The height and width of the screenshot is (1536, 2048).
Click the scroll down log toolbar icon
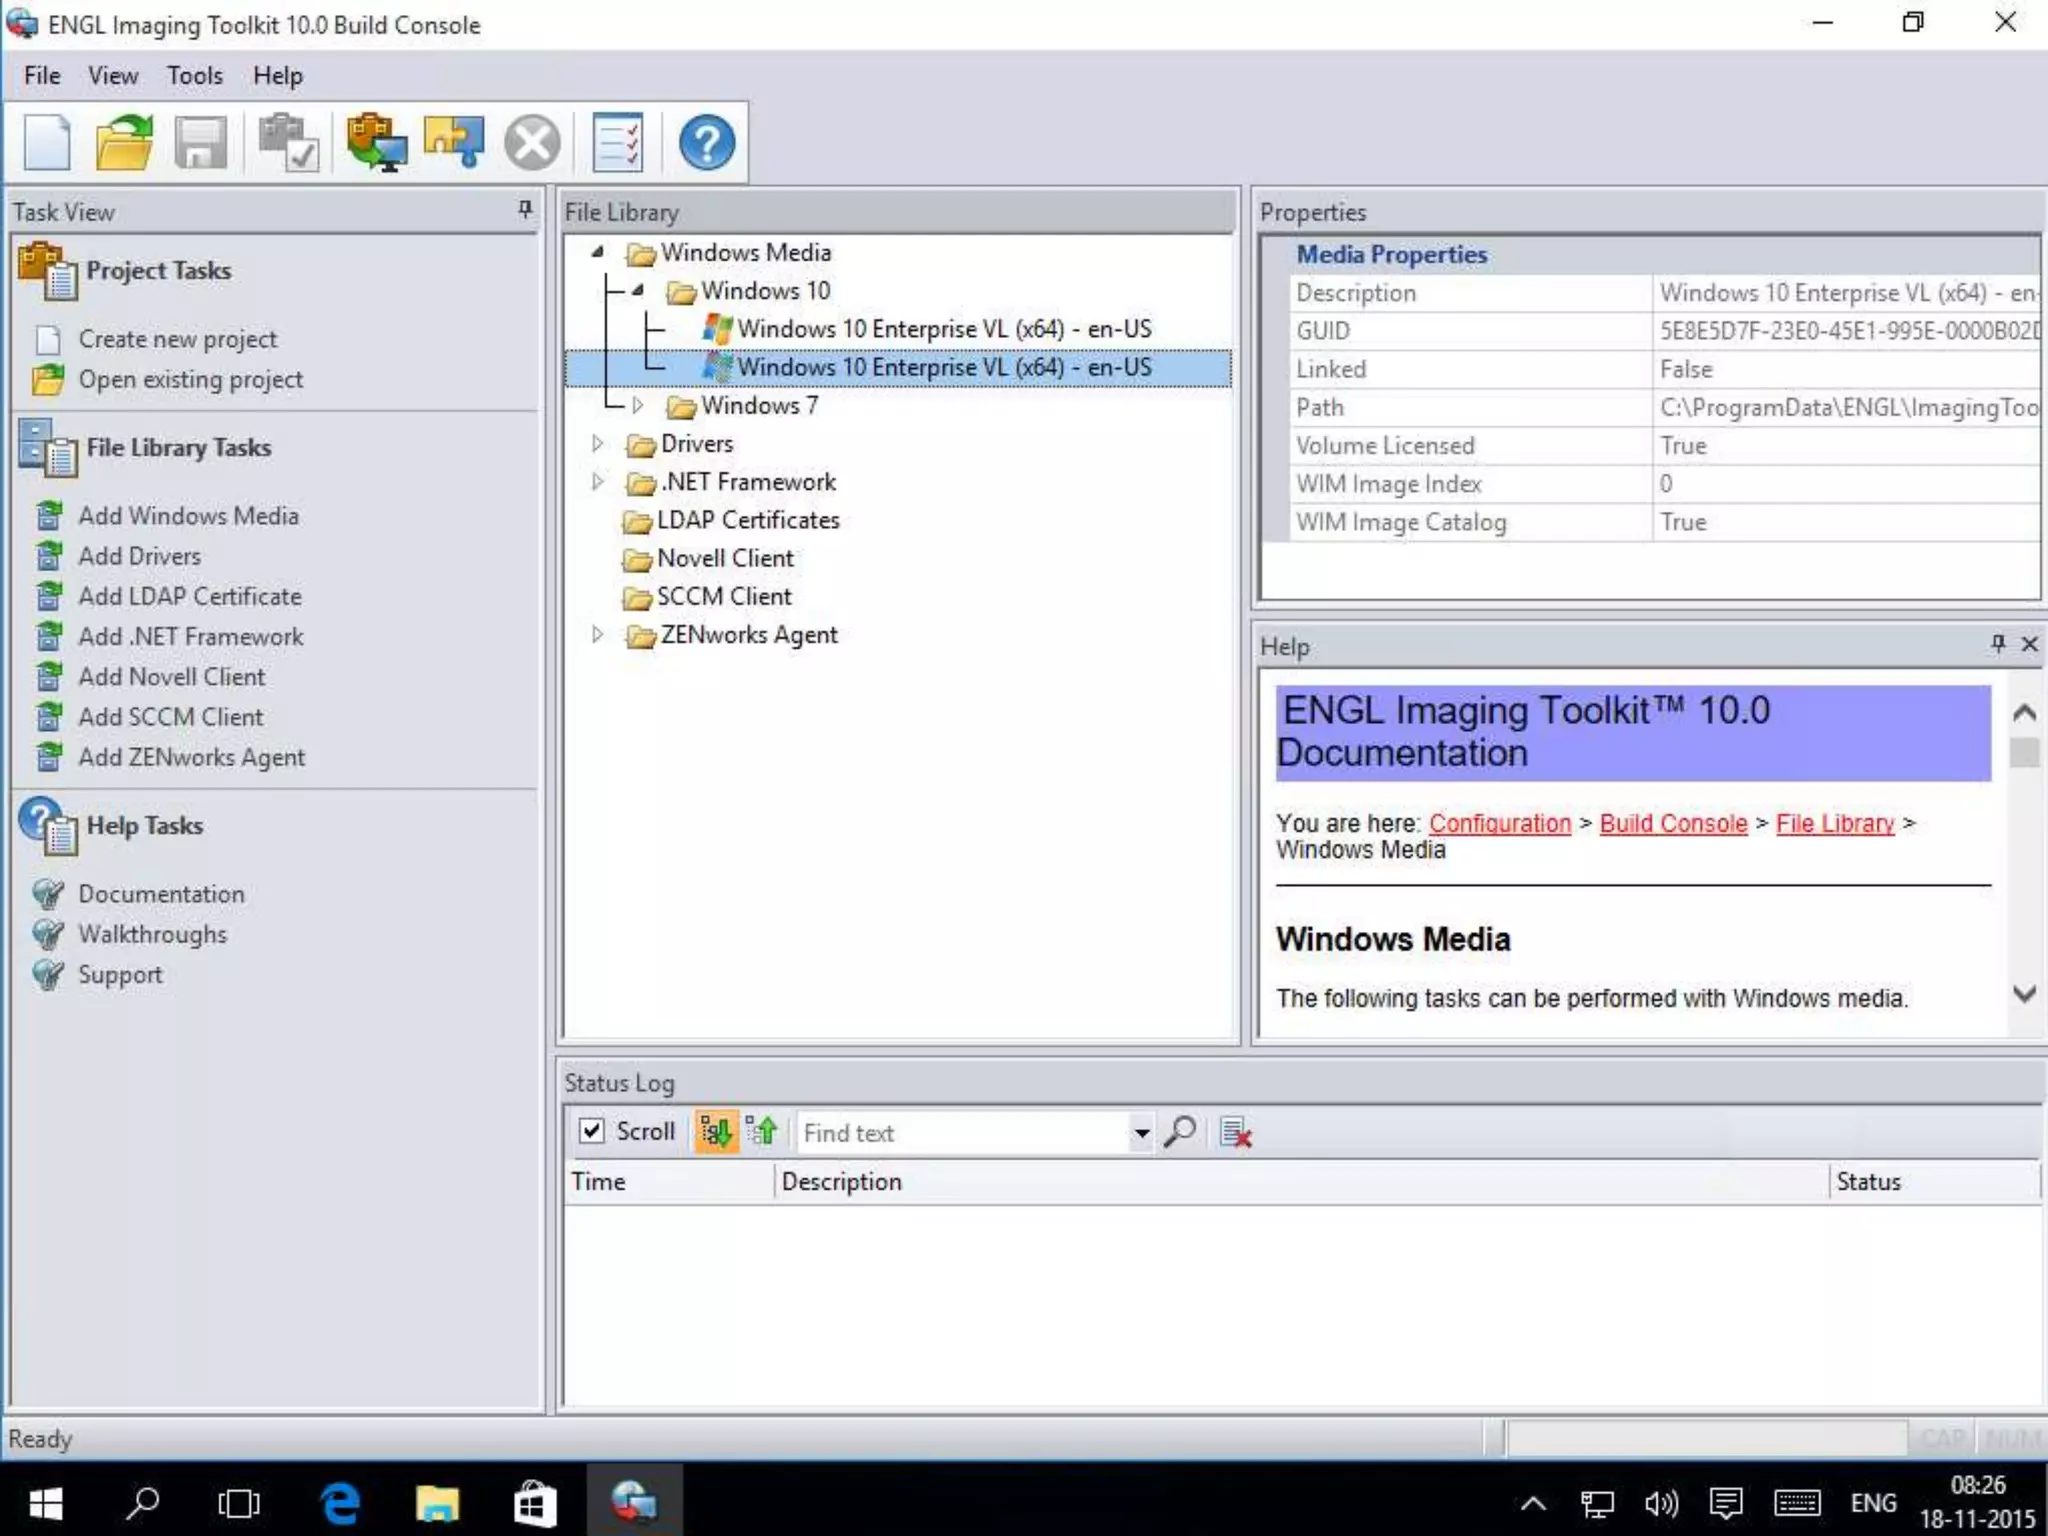716,1132
